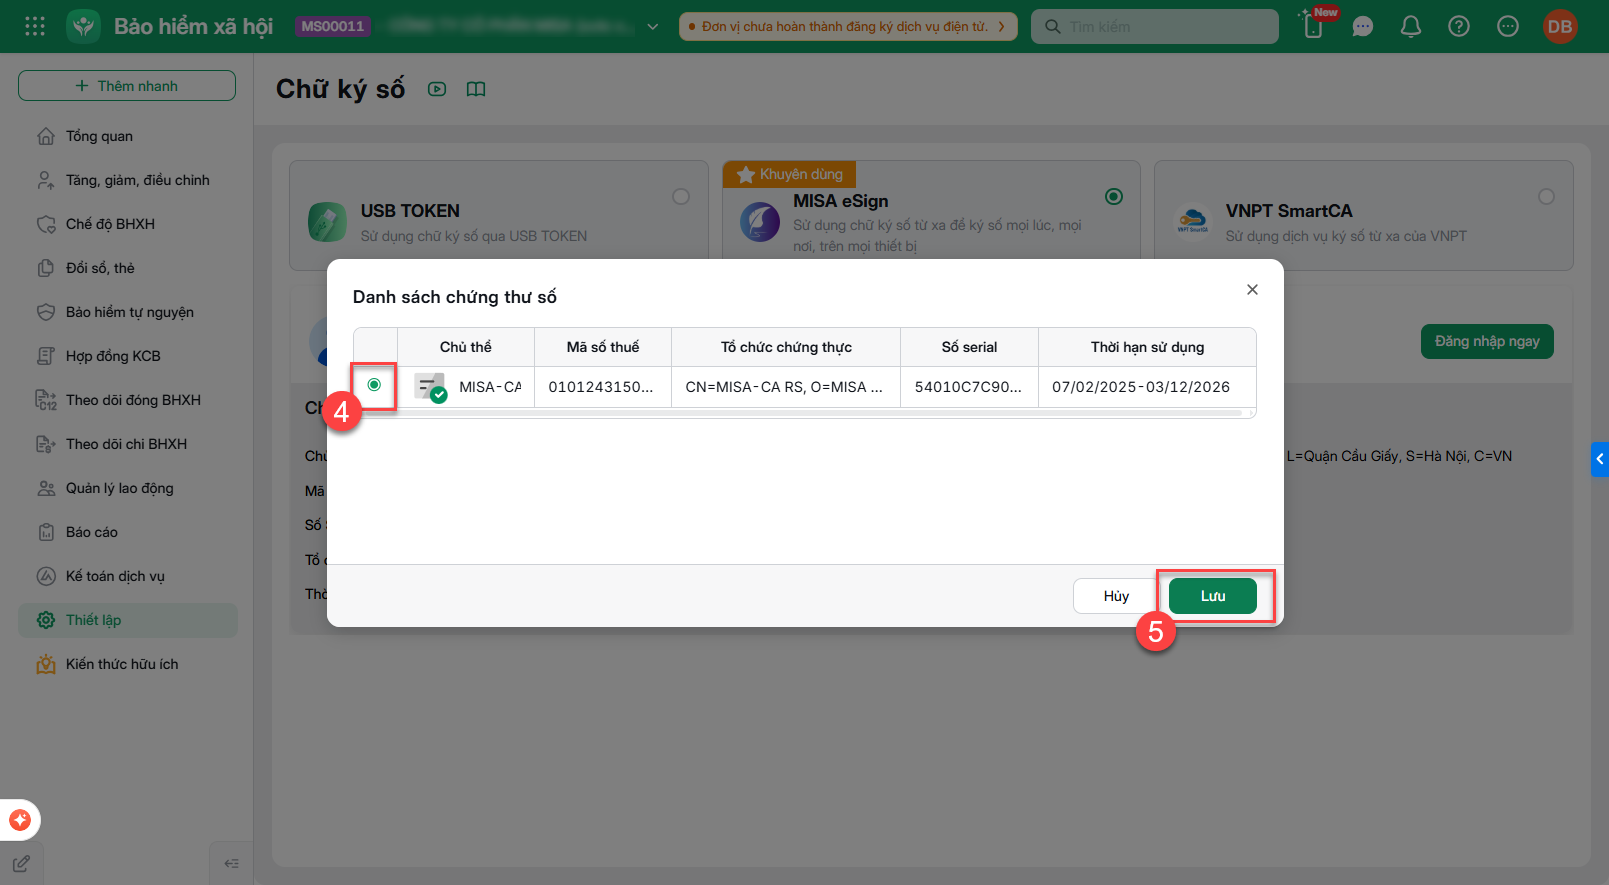Open the Tổng quan menu
Viewport: 1609px width, 885px height.
tap(128, 136)
